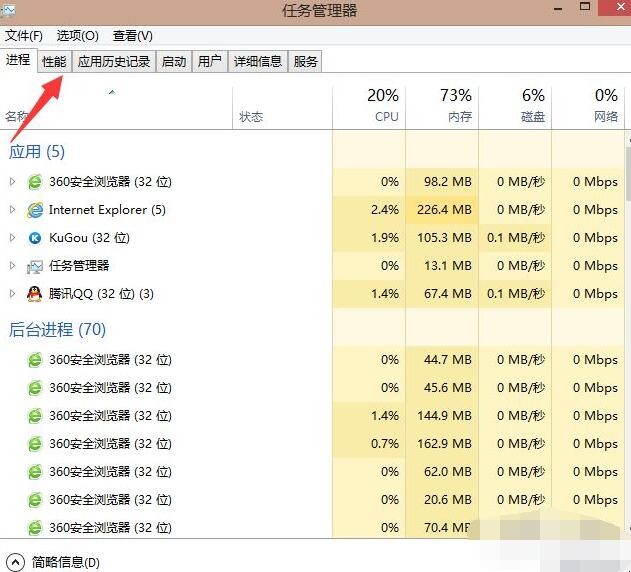Click the 360 browser icon in the 45.6 MB row

[35, 388]
